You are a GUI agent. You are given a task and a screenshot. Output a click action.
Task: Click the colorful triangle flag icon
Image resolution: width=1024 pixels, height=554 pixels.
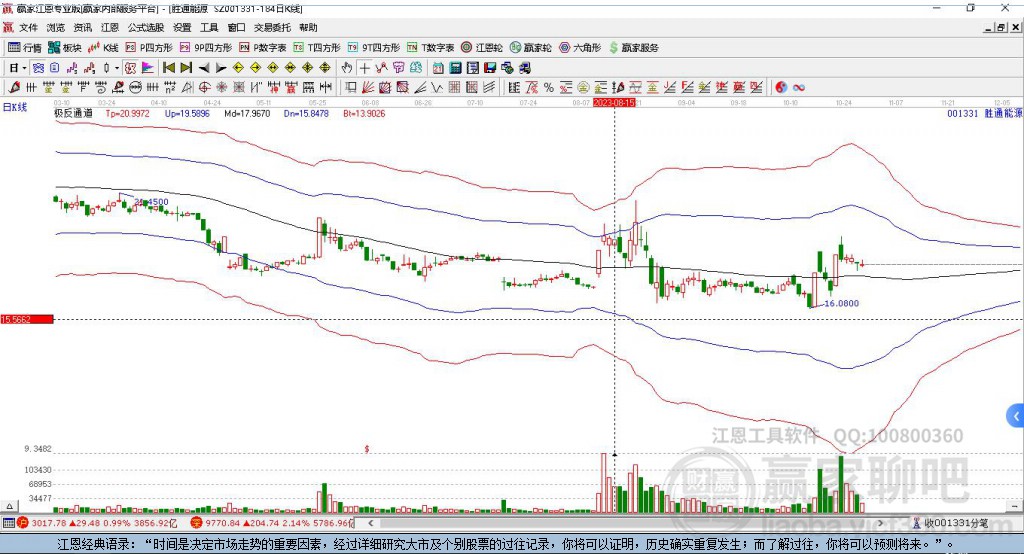[148, 68]
